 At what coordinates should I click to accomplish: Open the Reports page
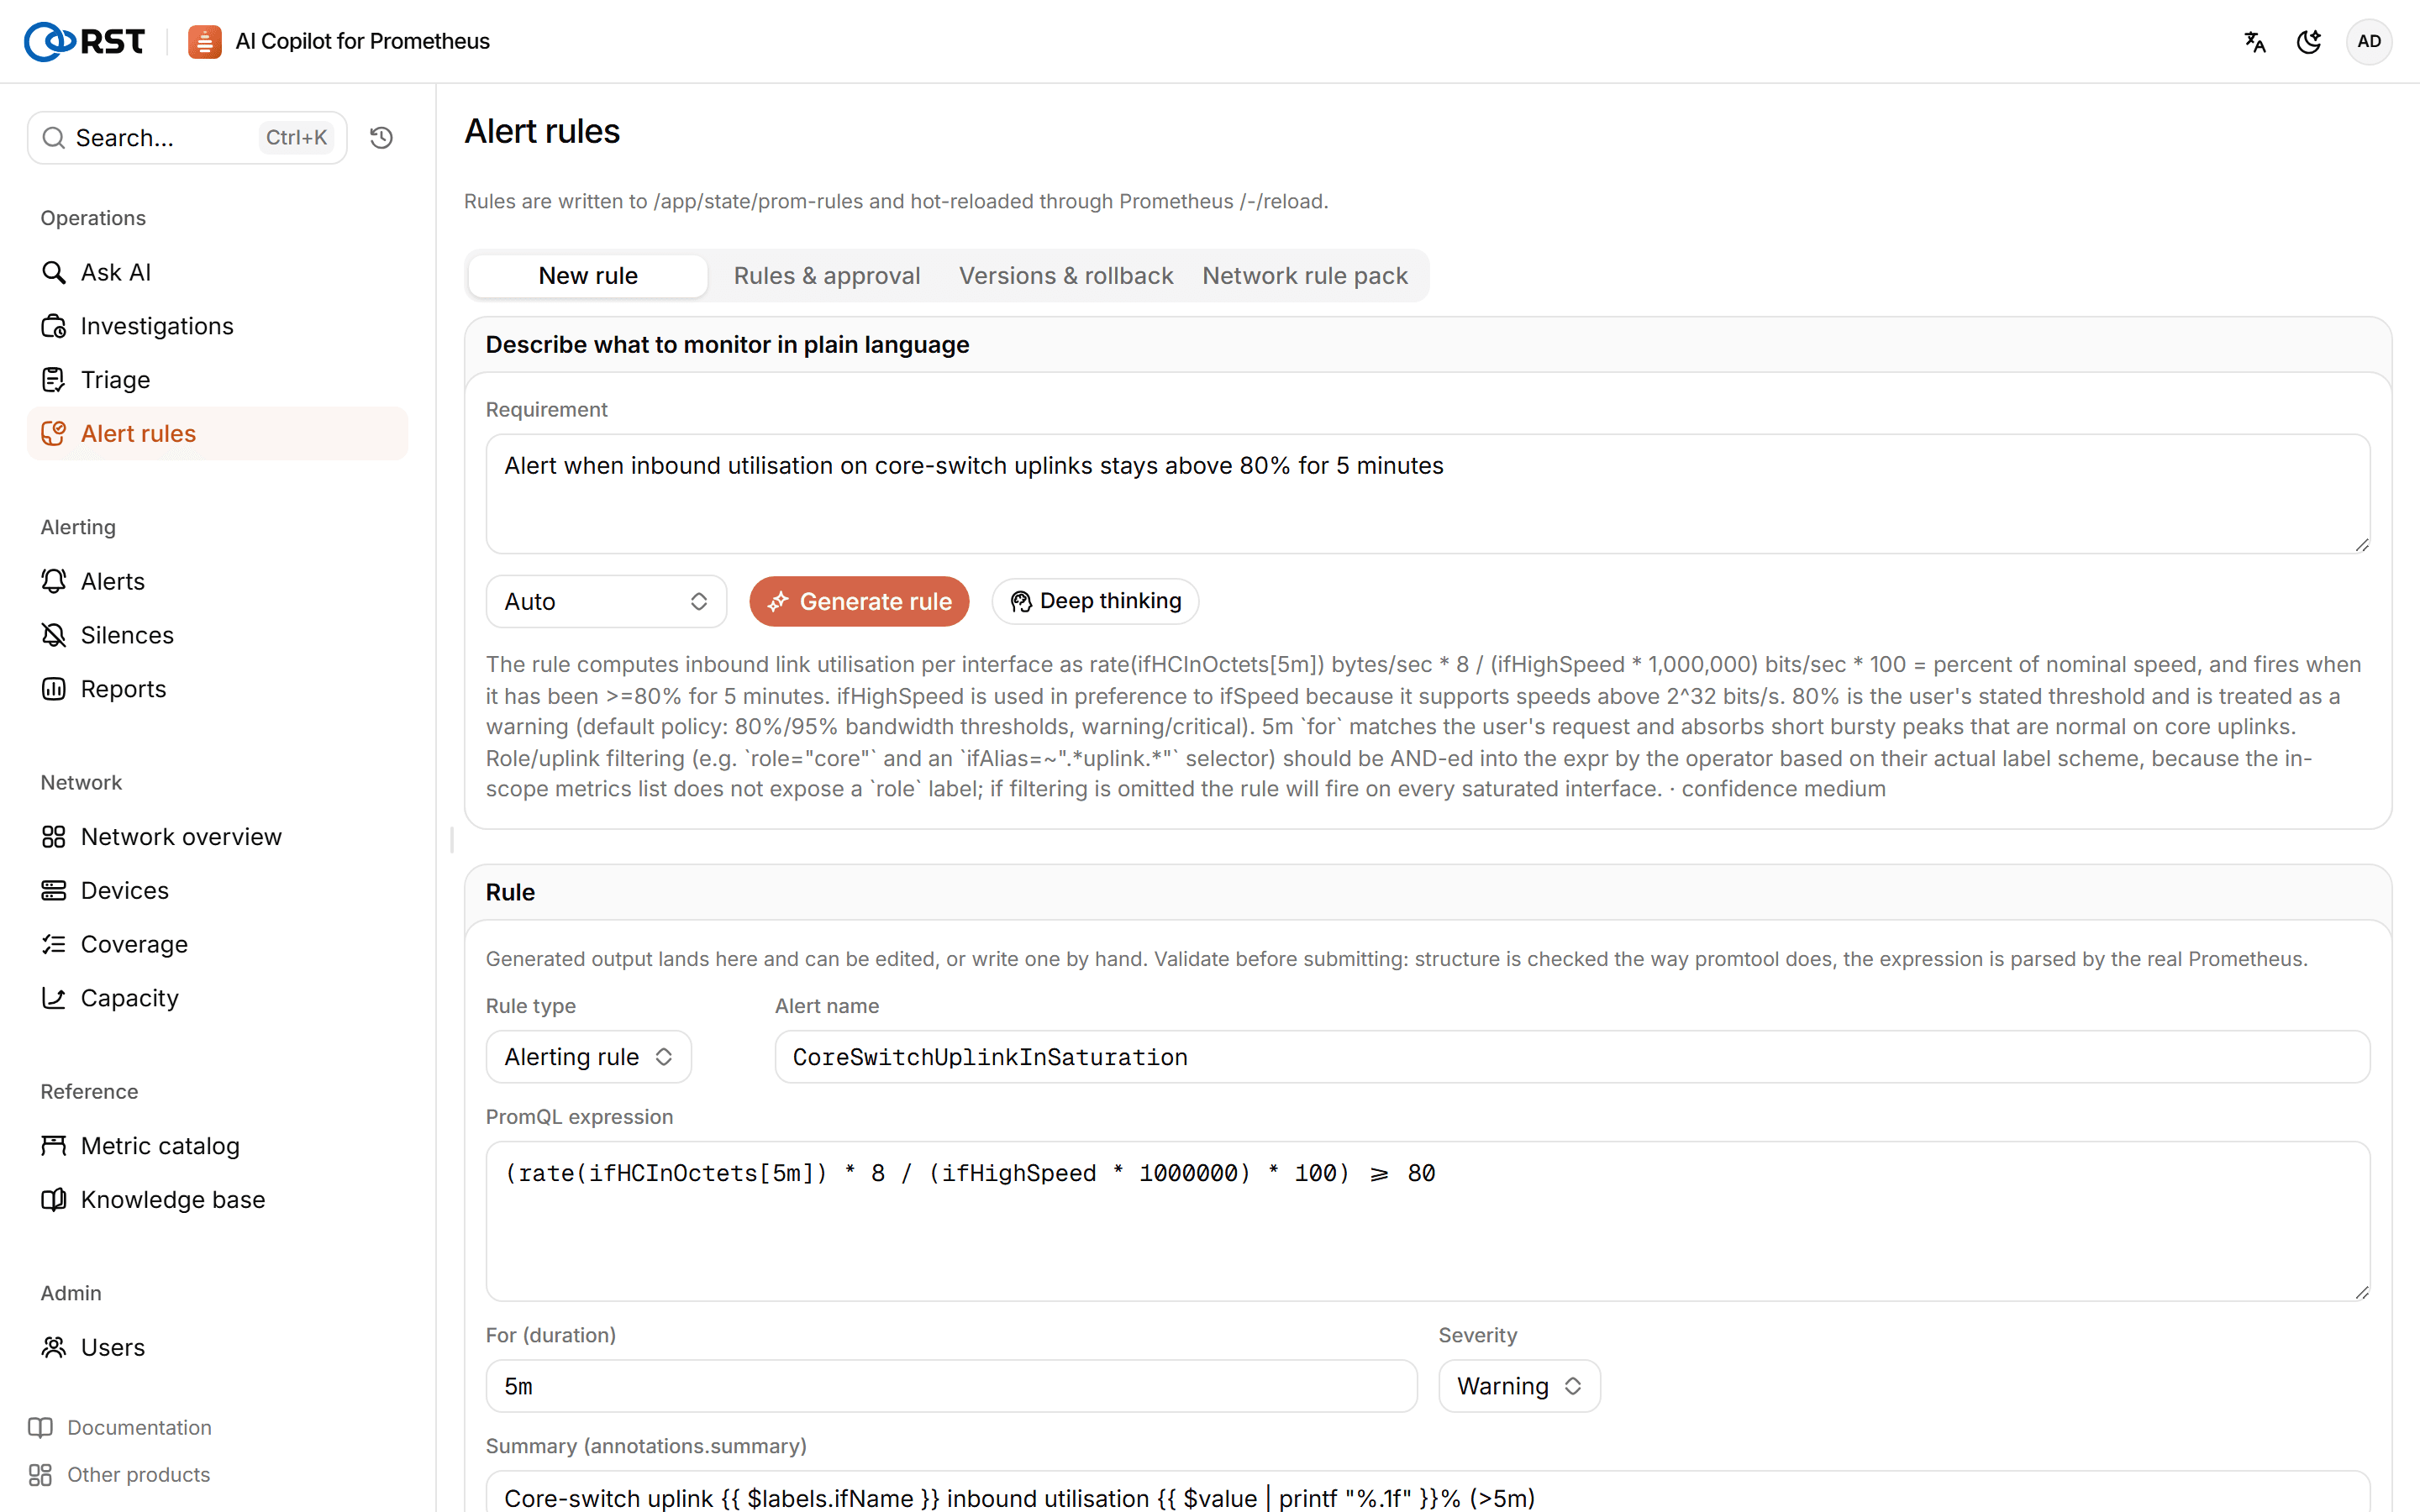(x=217, y=689)
